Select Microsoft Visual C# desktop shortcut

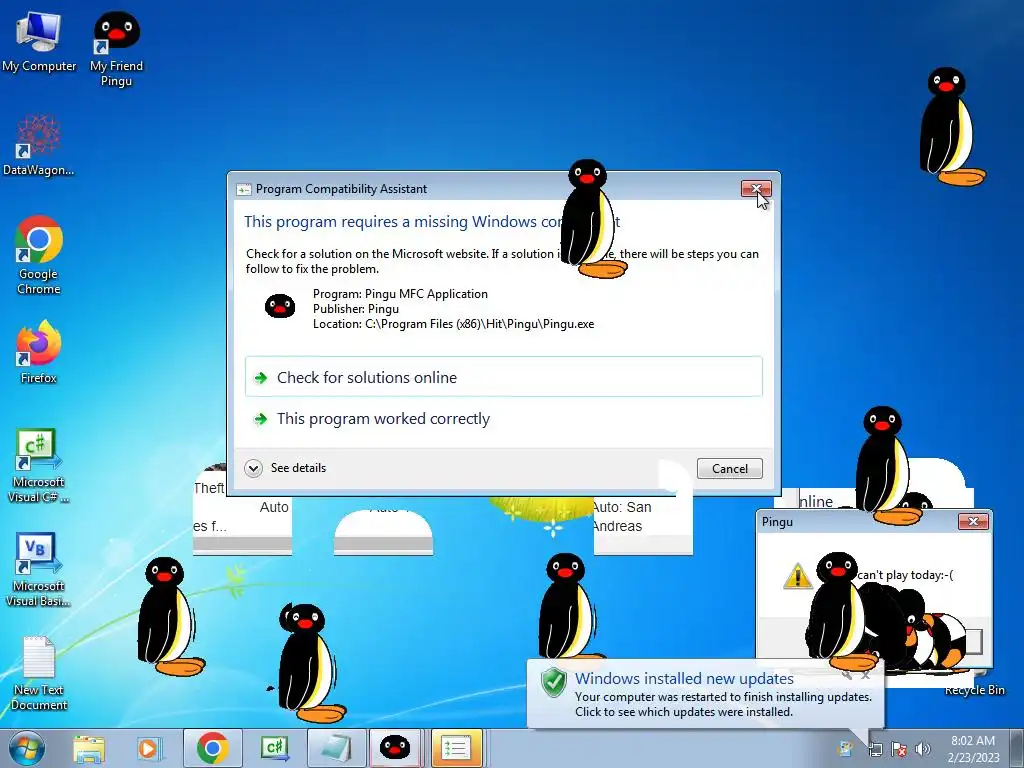pos(39,465)
